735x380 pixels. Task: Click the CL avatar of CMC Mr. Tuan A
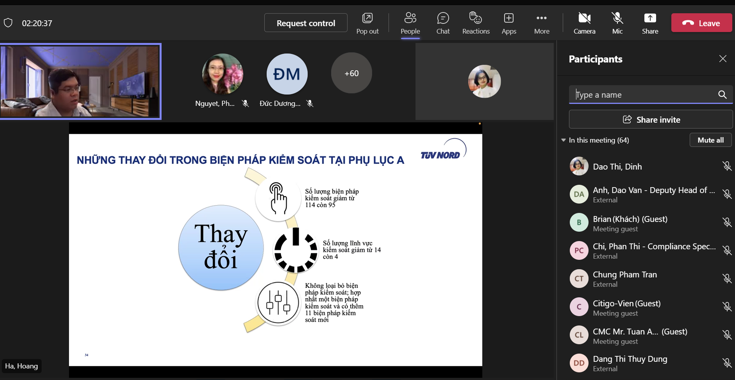[579, 335]
